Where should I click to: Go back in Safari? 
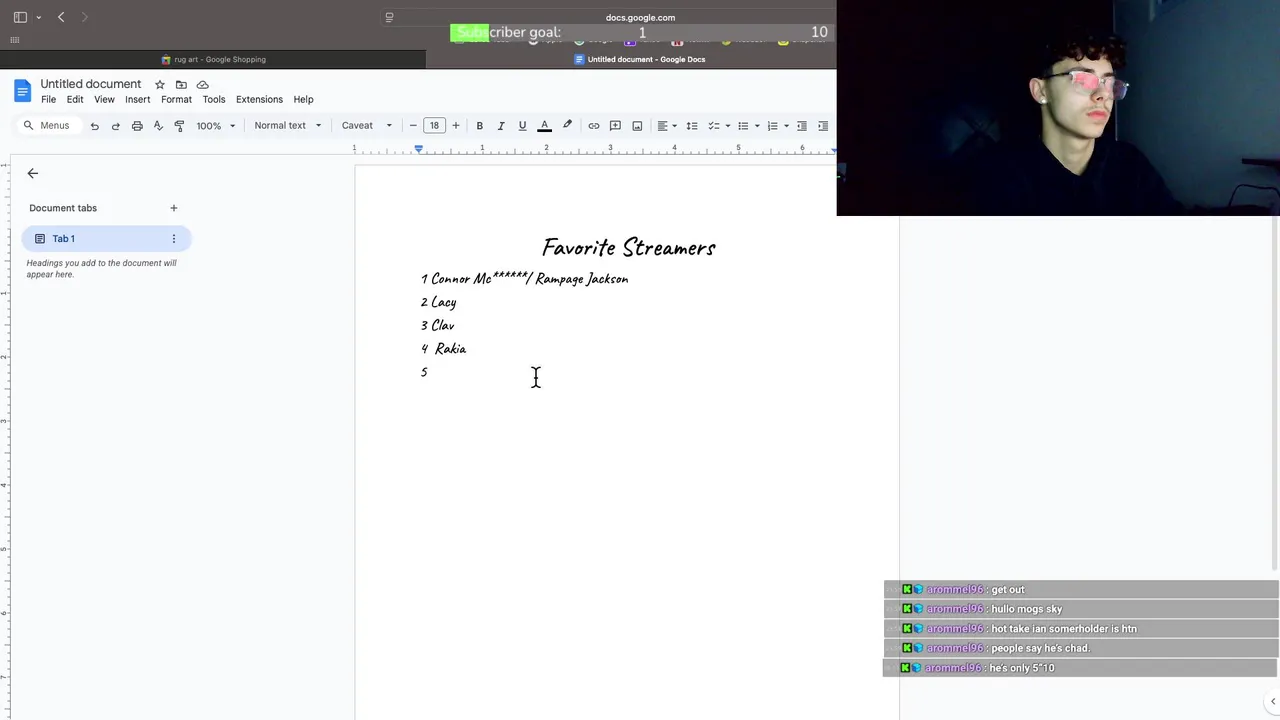point(61,17)
